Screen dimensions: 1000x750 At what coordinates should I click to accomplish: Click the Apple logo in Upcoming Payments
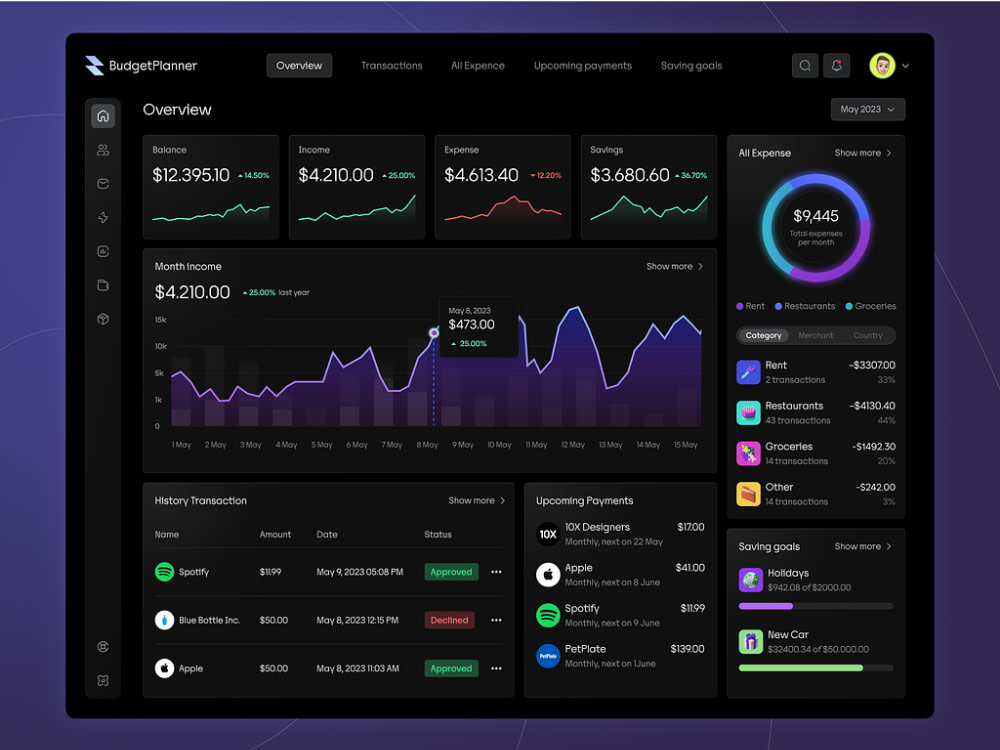(548, 575)
